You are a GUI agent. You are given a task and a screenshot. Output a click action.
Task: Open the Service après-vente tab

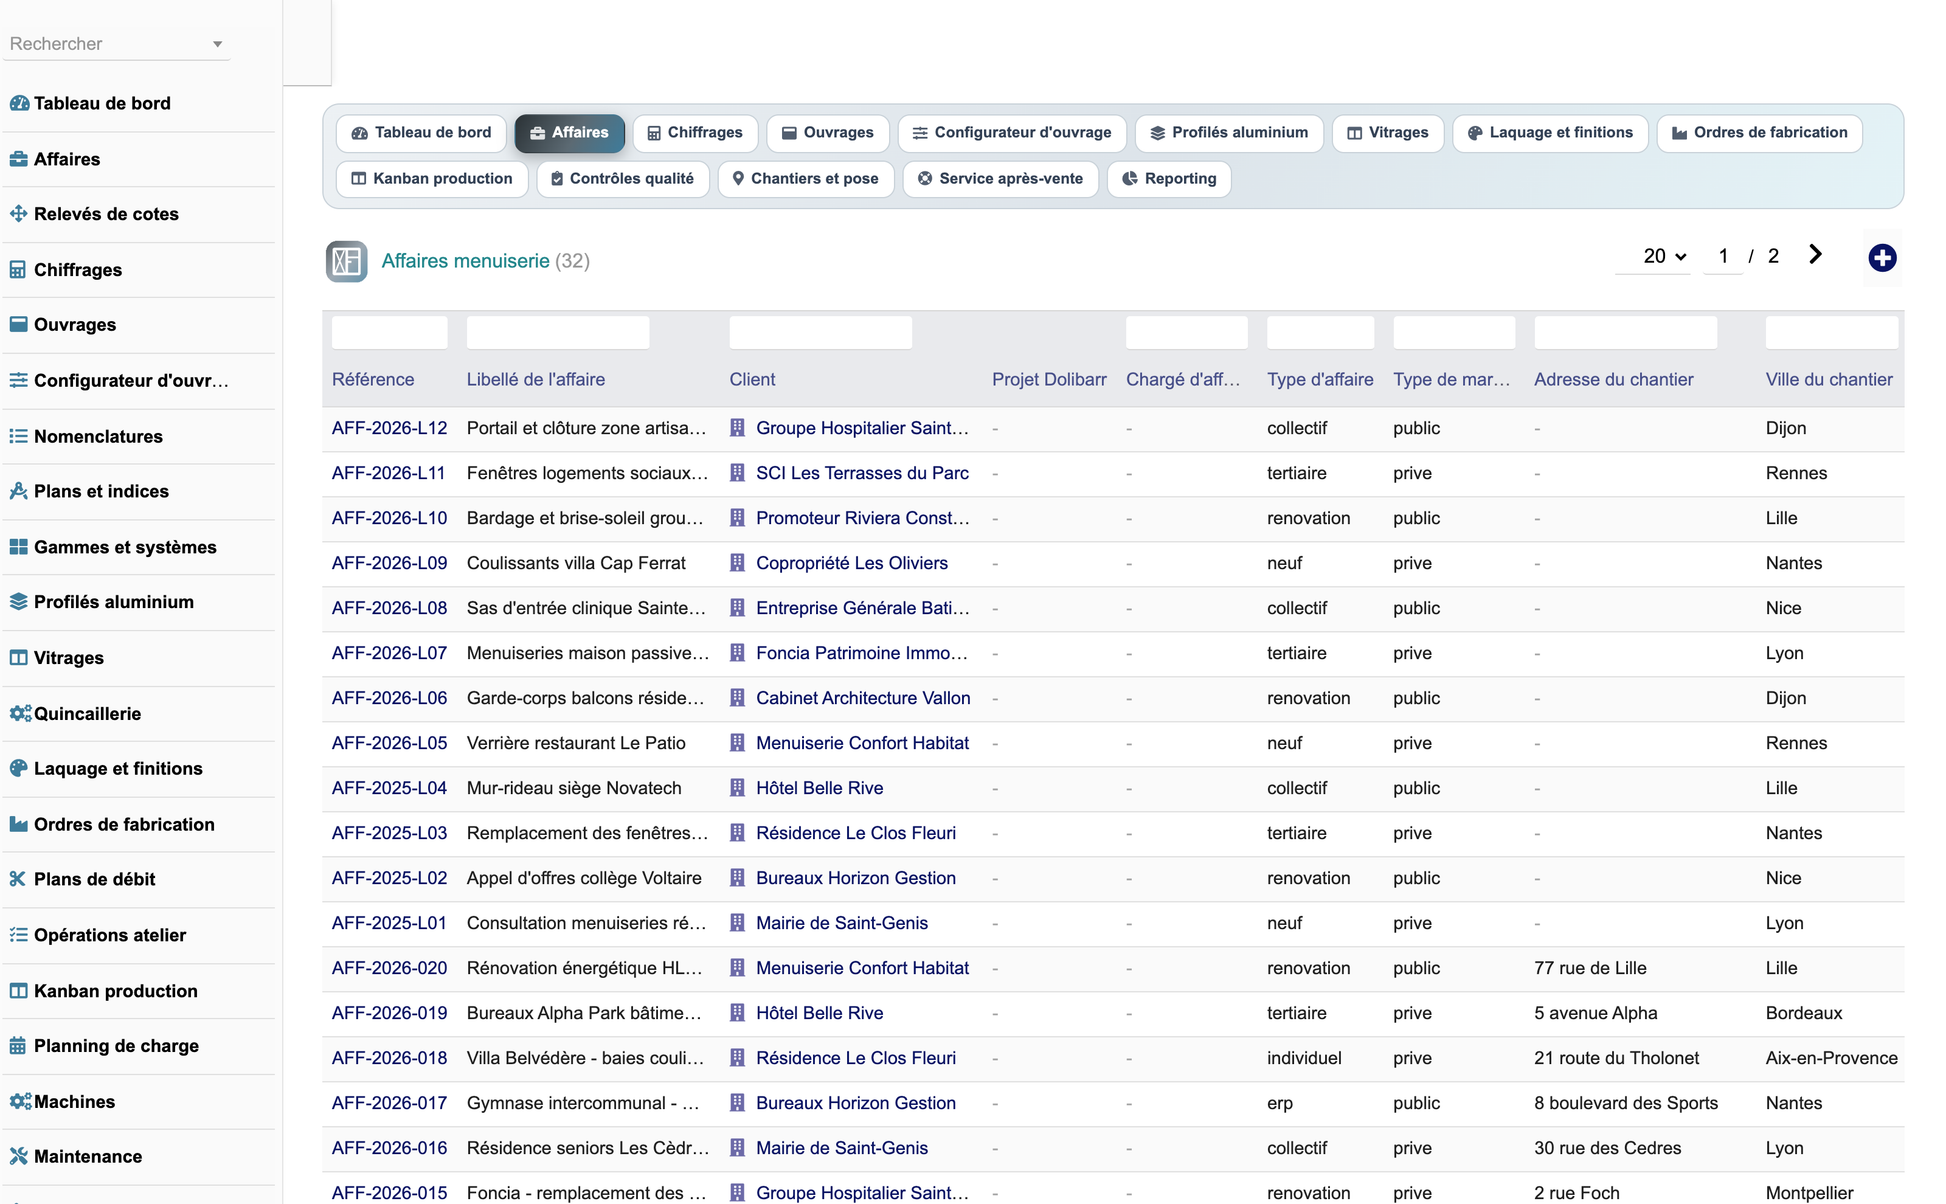click(1001, 179)
